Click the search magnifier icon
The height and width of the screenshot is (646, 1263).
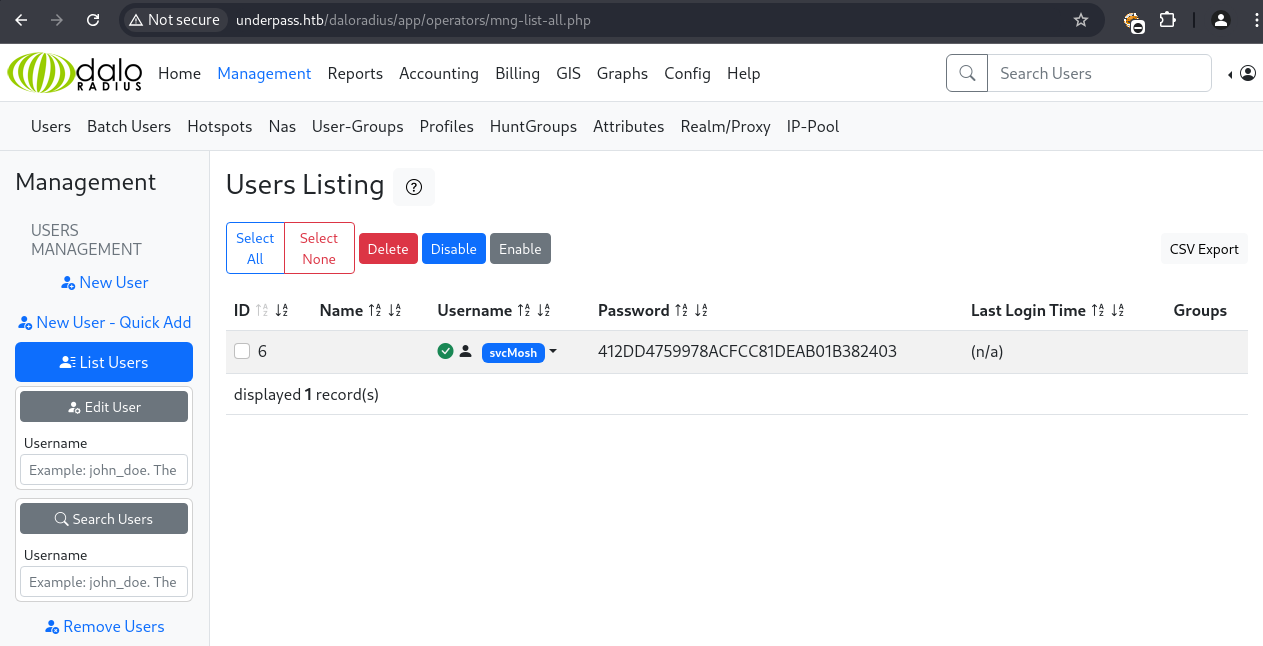(967, 73)
